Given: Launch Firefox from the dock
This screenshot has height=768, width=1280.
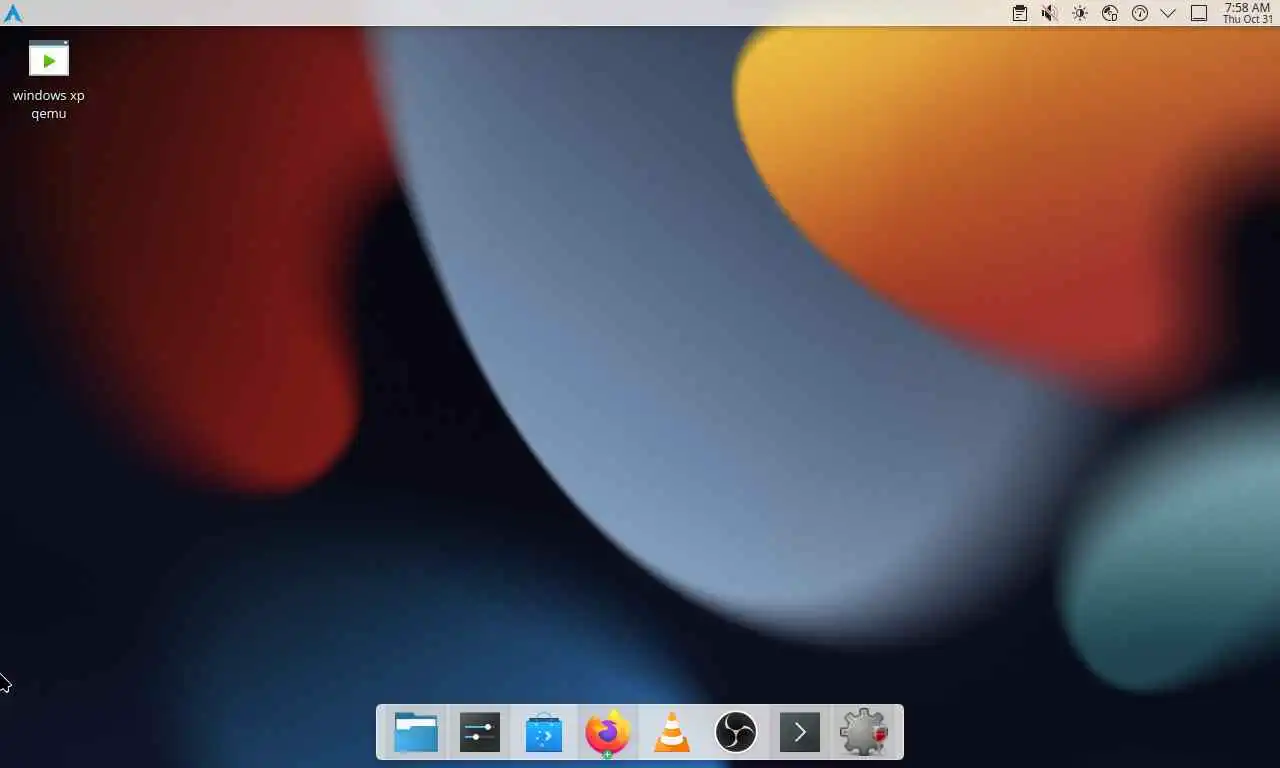Looking at the screenshot, I should [608, 733].
